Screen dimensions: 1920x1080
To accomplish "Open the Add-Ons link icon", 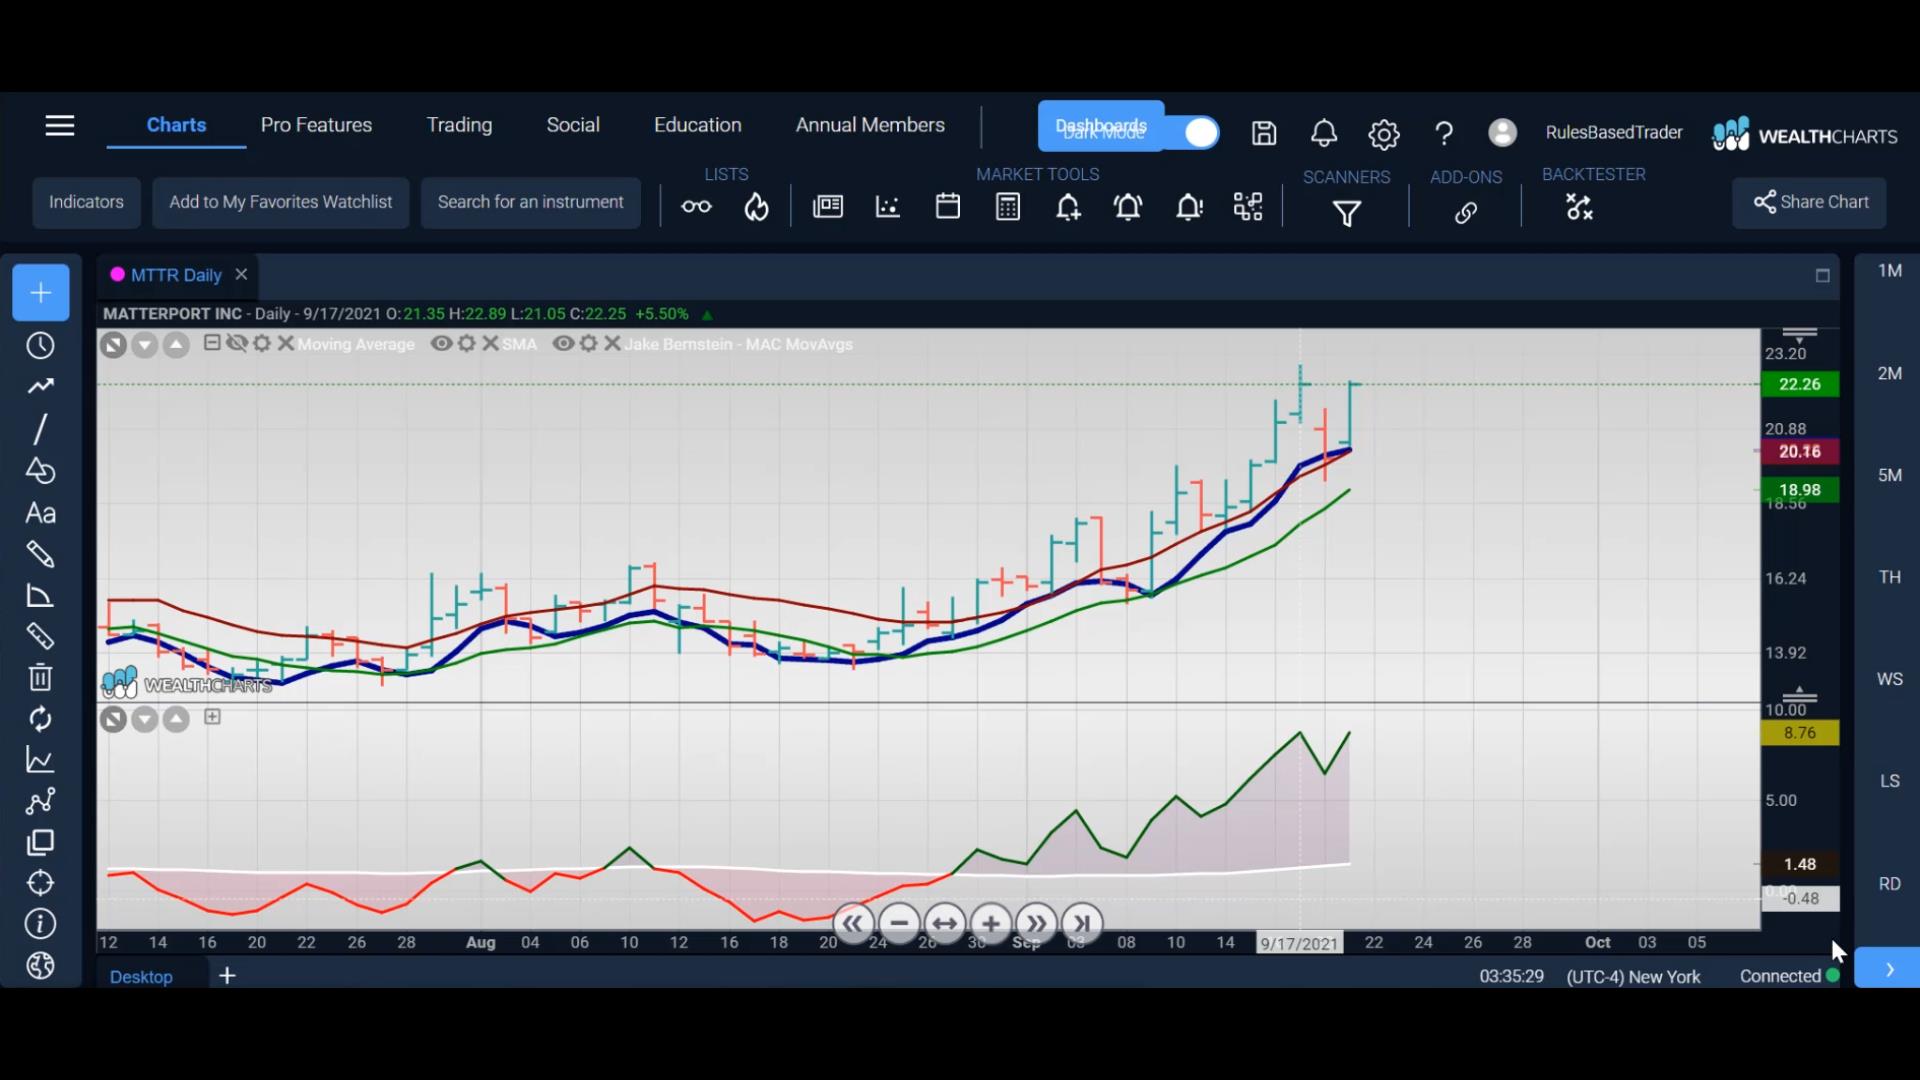I will click(1466, 213).
